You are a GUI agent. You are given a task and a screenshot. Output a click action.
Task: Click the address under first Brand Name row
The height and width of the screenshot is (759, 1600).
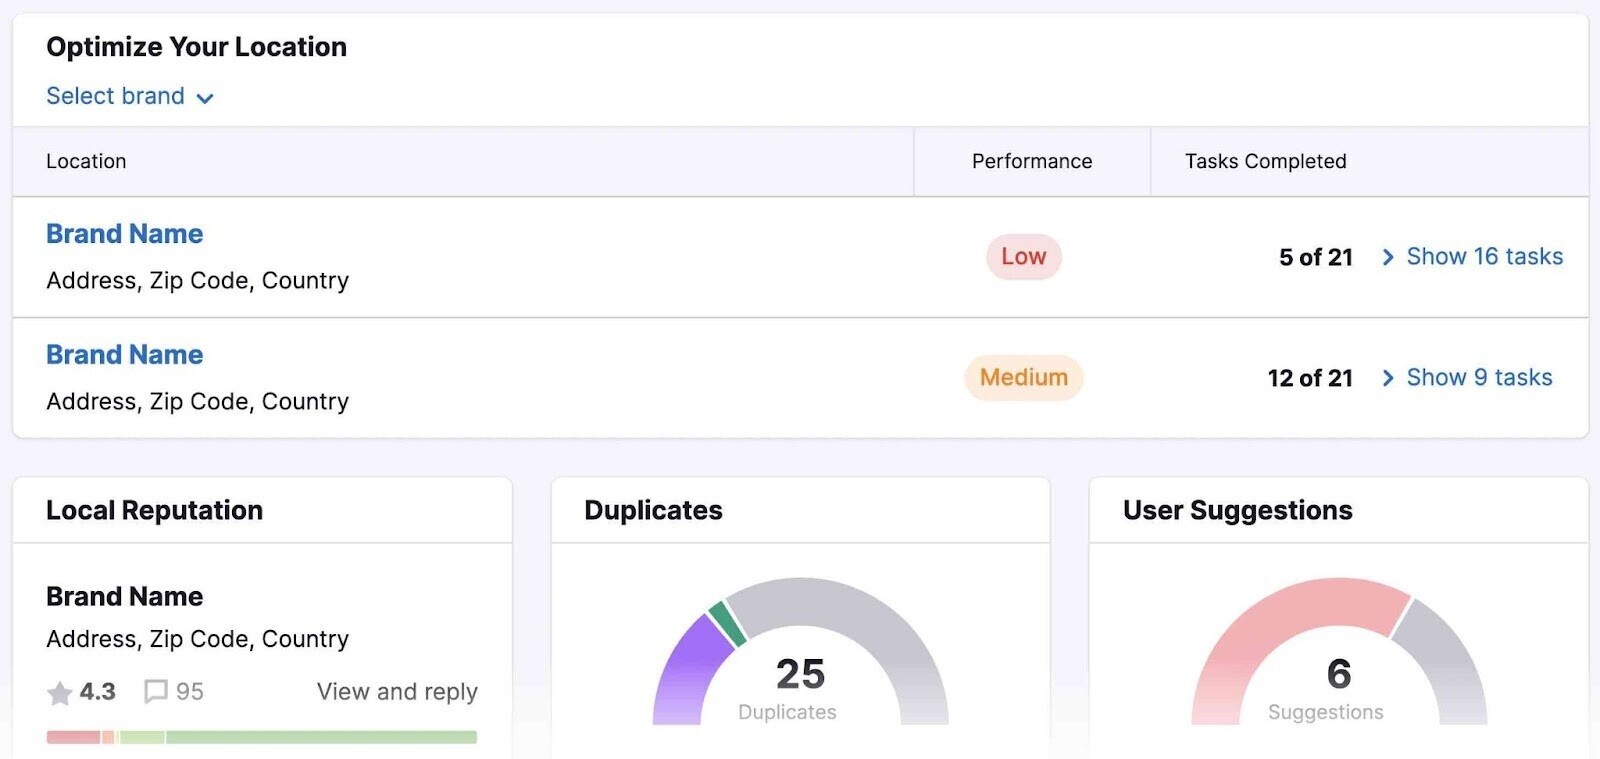[x=197, y=281]
